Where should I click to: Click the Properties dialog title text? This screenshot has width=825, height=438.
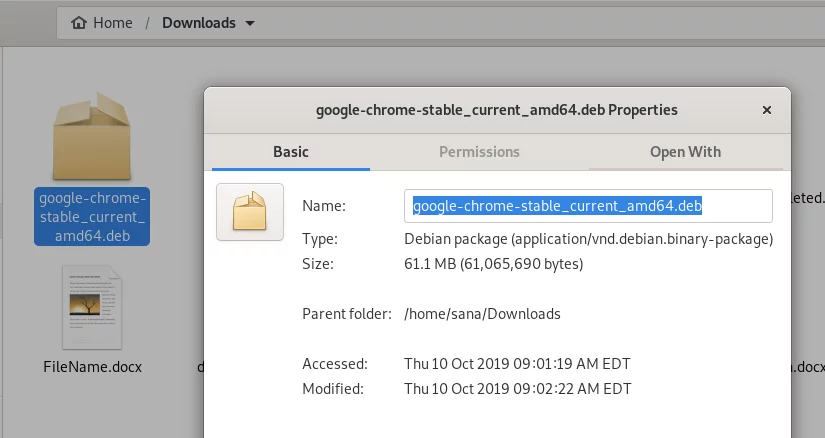497,110
